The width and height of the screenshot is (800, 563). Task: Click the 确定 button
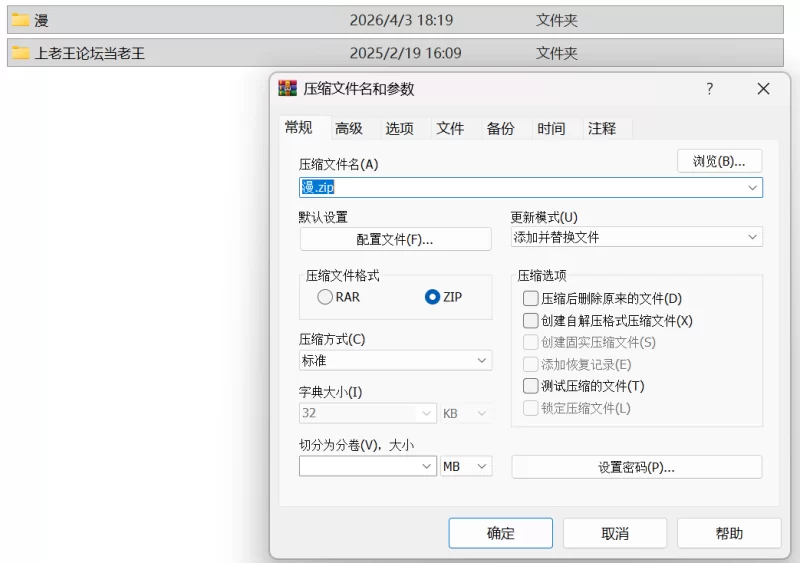click(500, 533)
